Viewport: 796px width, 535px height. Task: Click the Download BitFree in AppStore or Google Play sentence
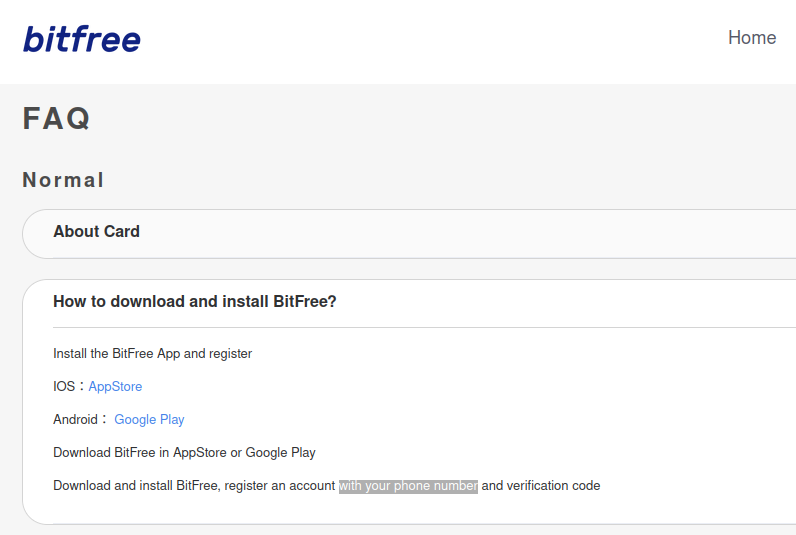coord(184,453)
